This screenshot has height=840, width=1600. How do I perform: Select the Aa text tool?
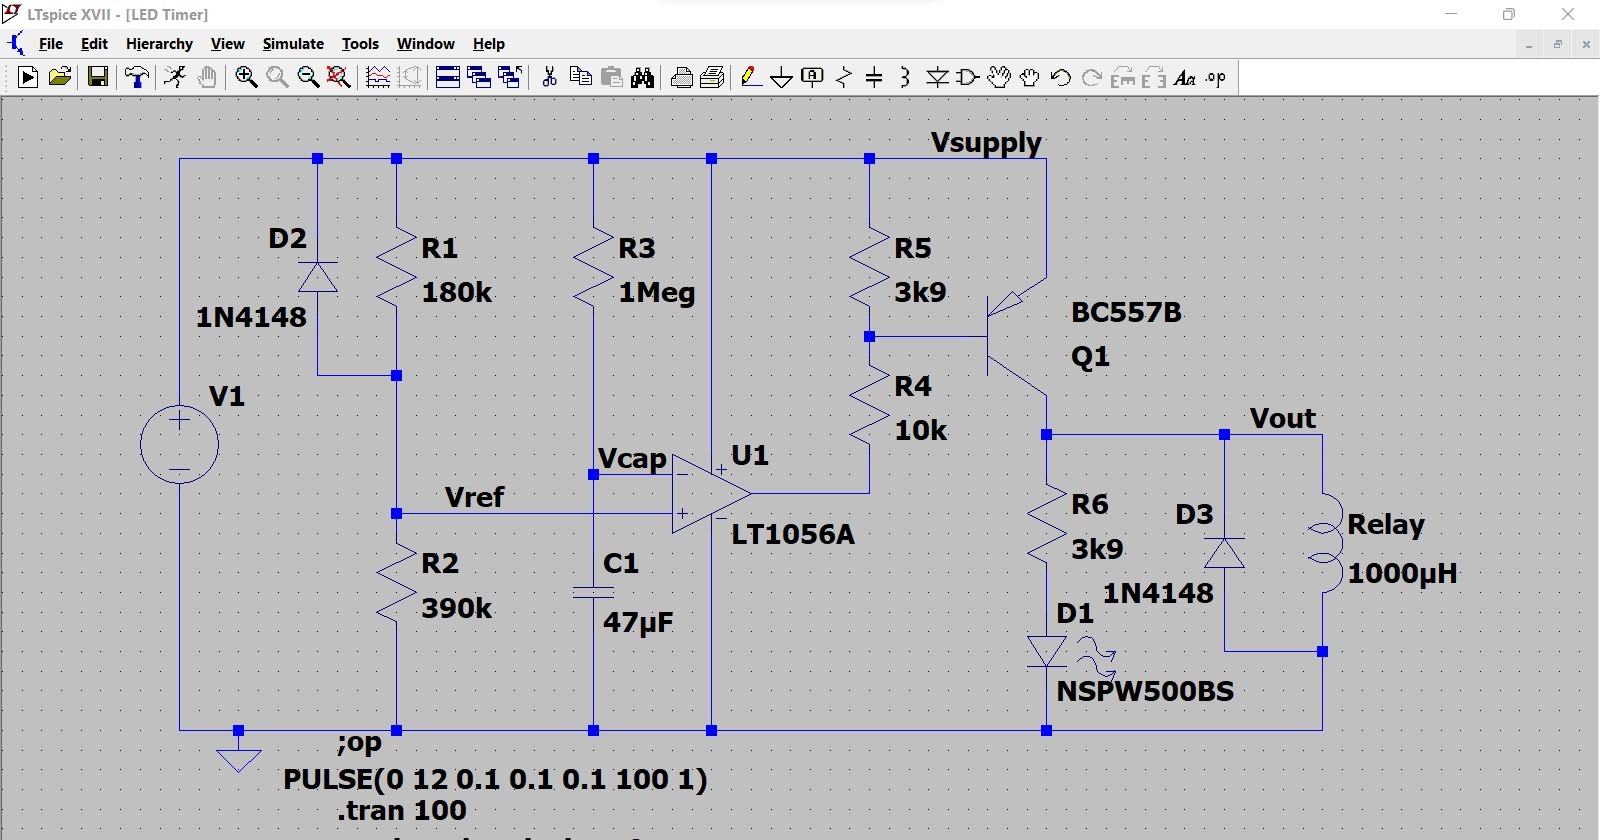click(x=1185, y=77)
